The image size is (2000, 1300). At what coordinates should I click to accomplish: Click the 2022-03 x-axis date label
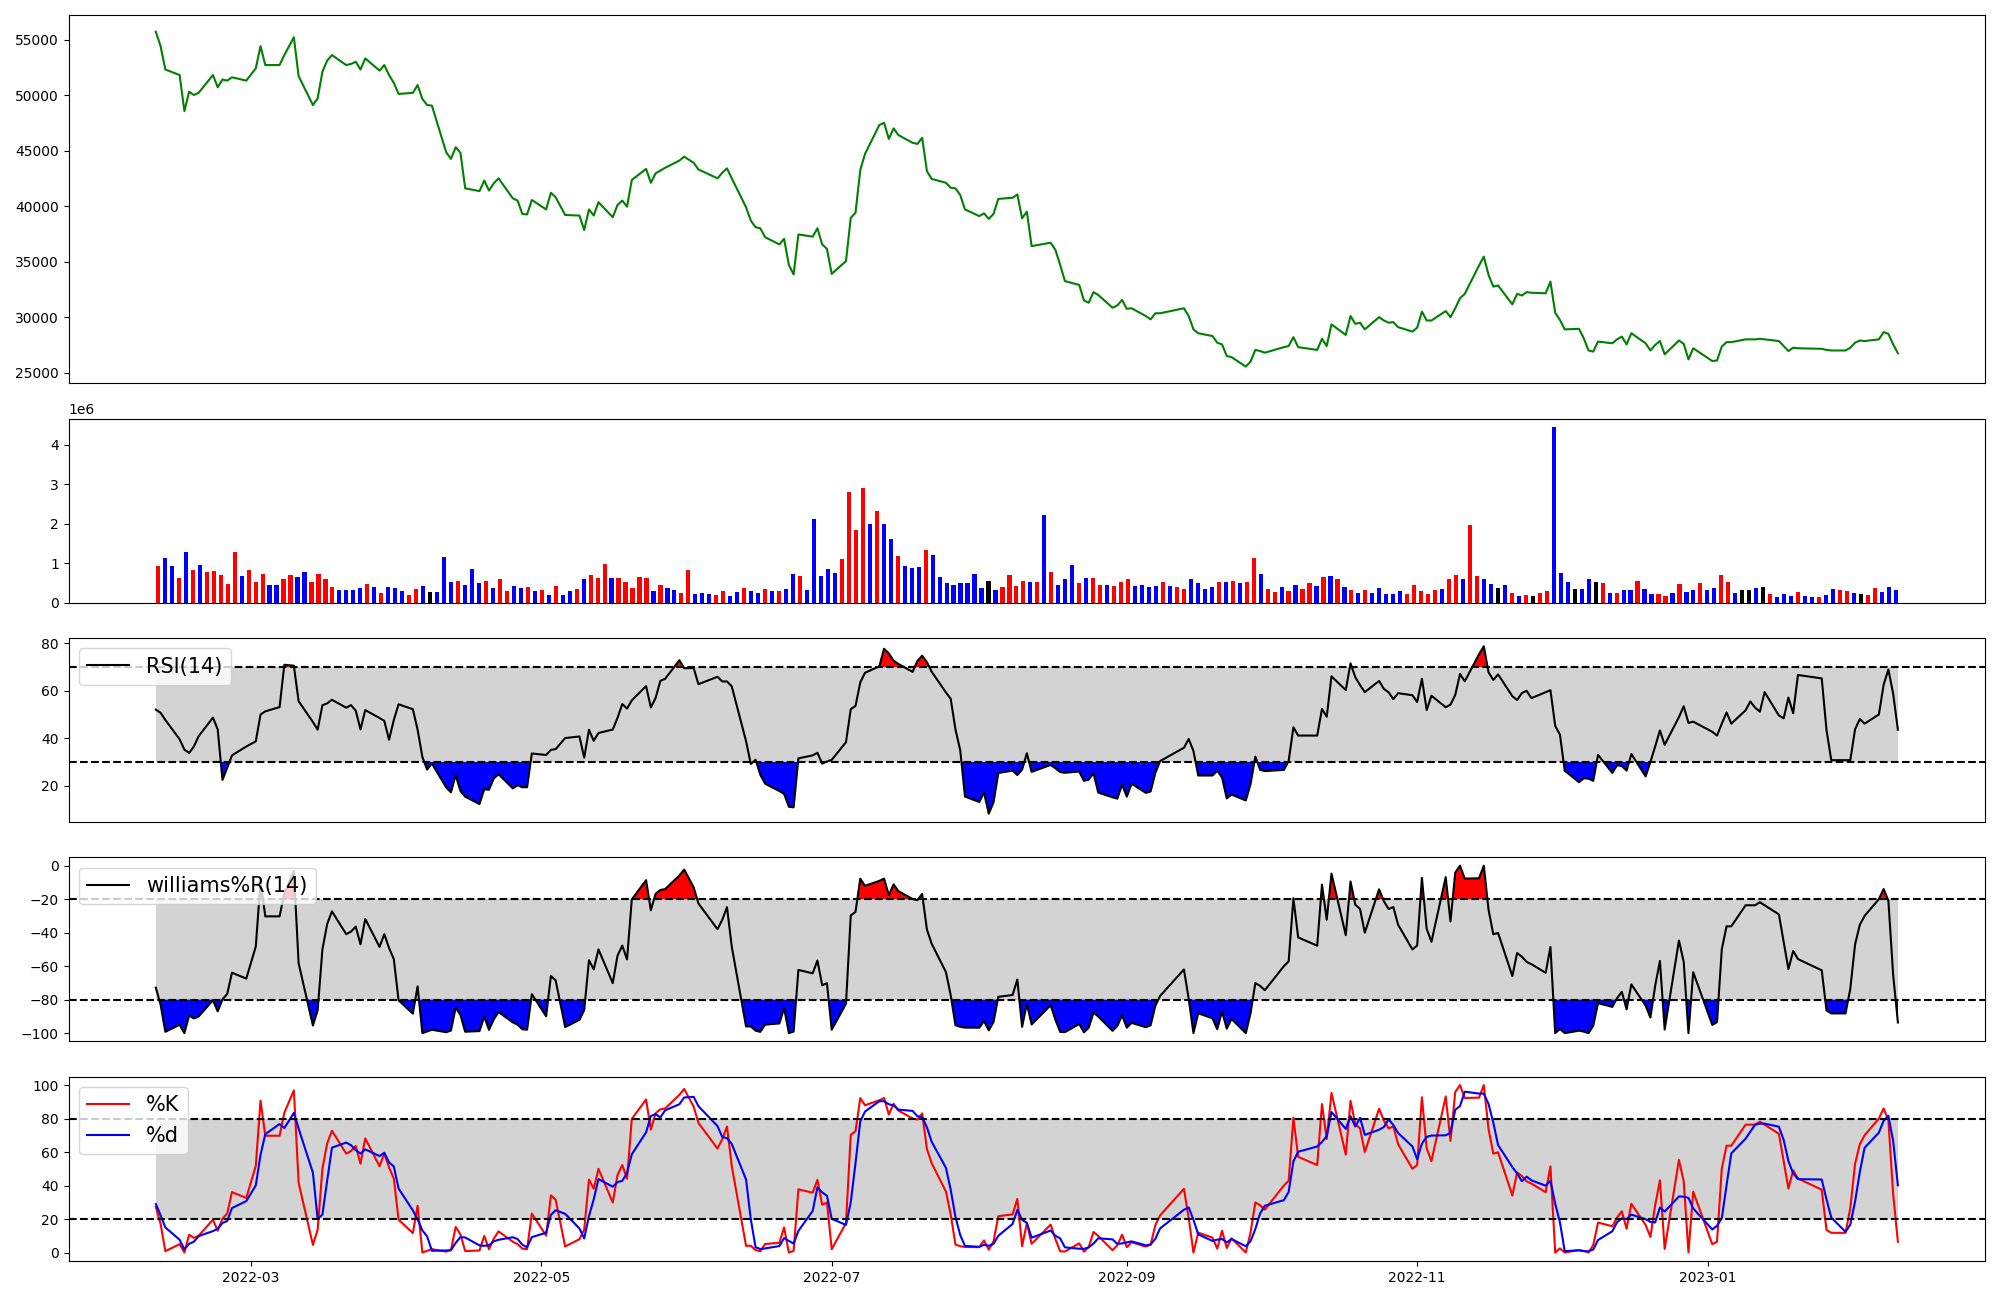pyautogui.click(x=251, y=1277)
